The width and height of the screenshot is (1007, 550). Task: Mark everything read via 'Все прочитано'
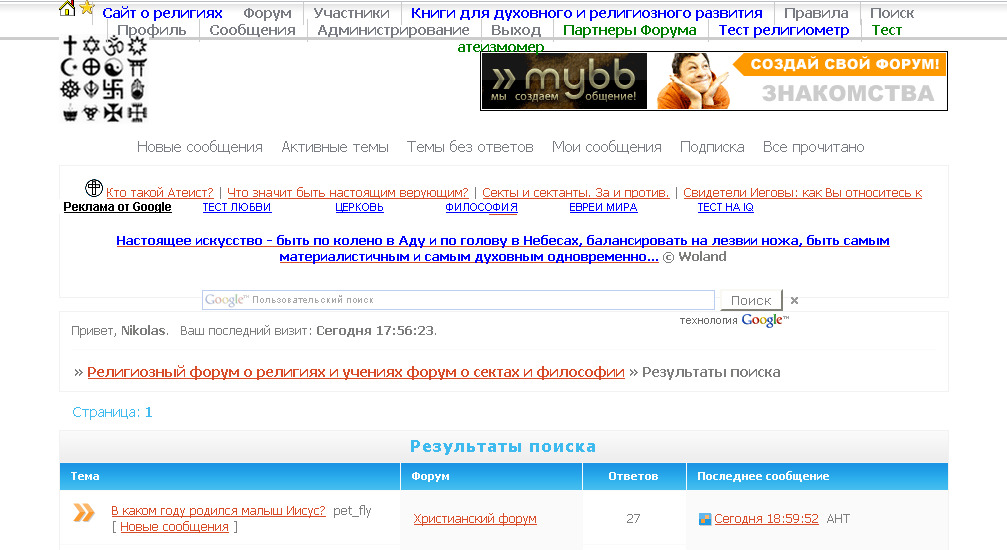click(x=814, y=147)
